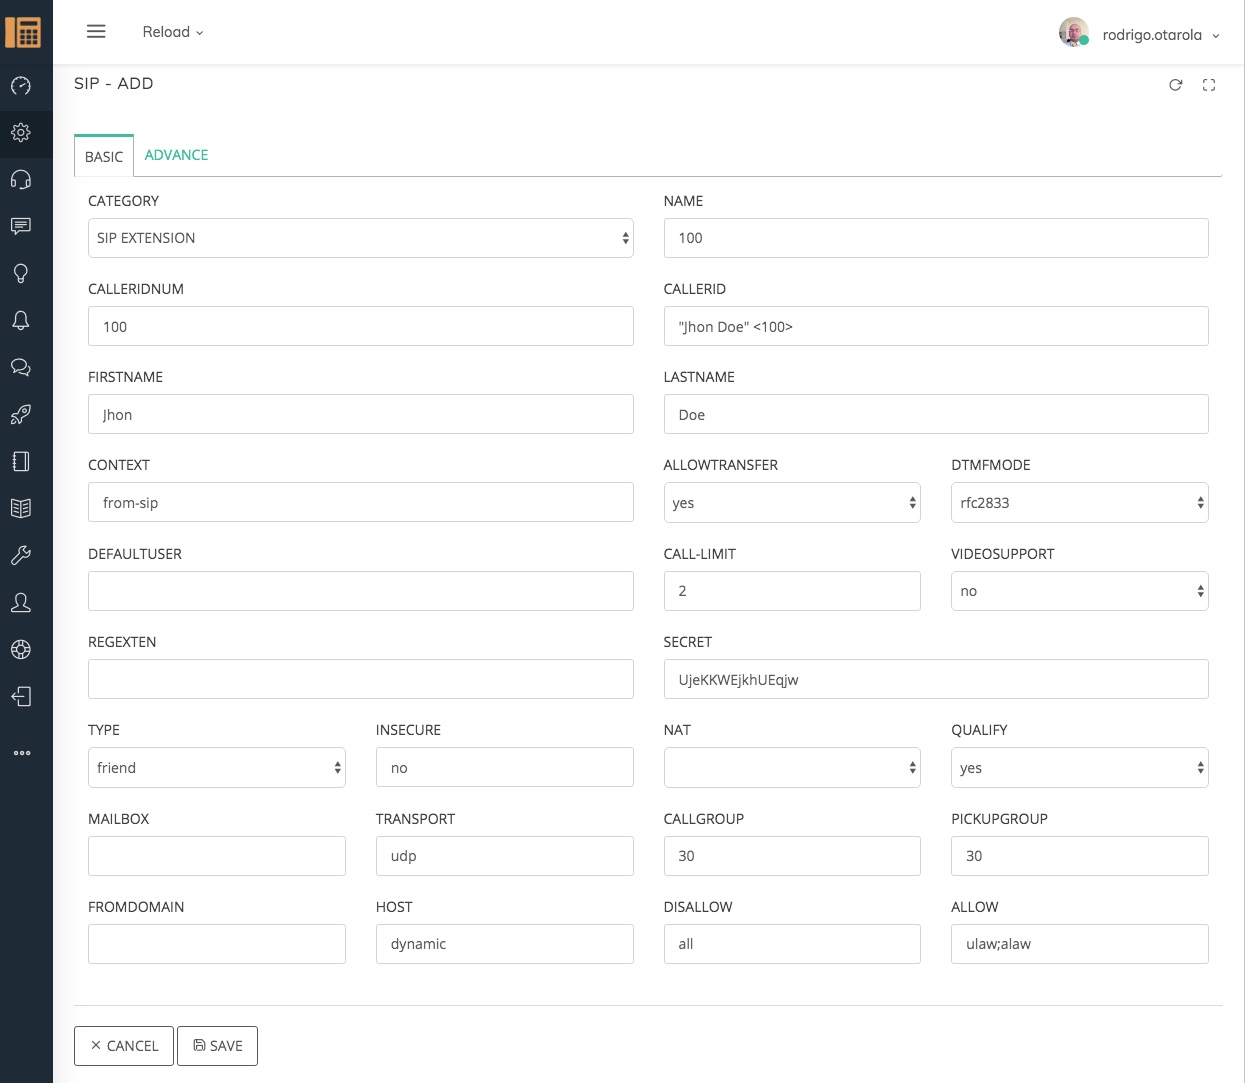Expand the DTMFMODE dropdown

(1079, 503)
